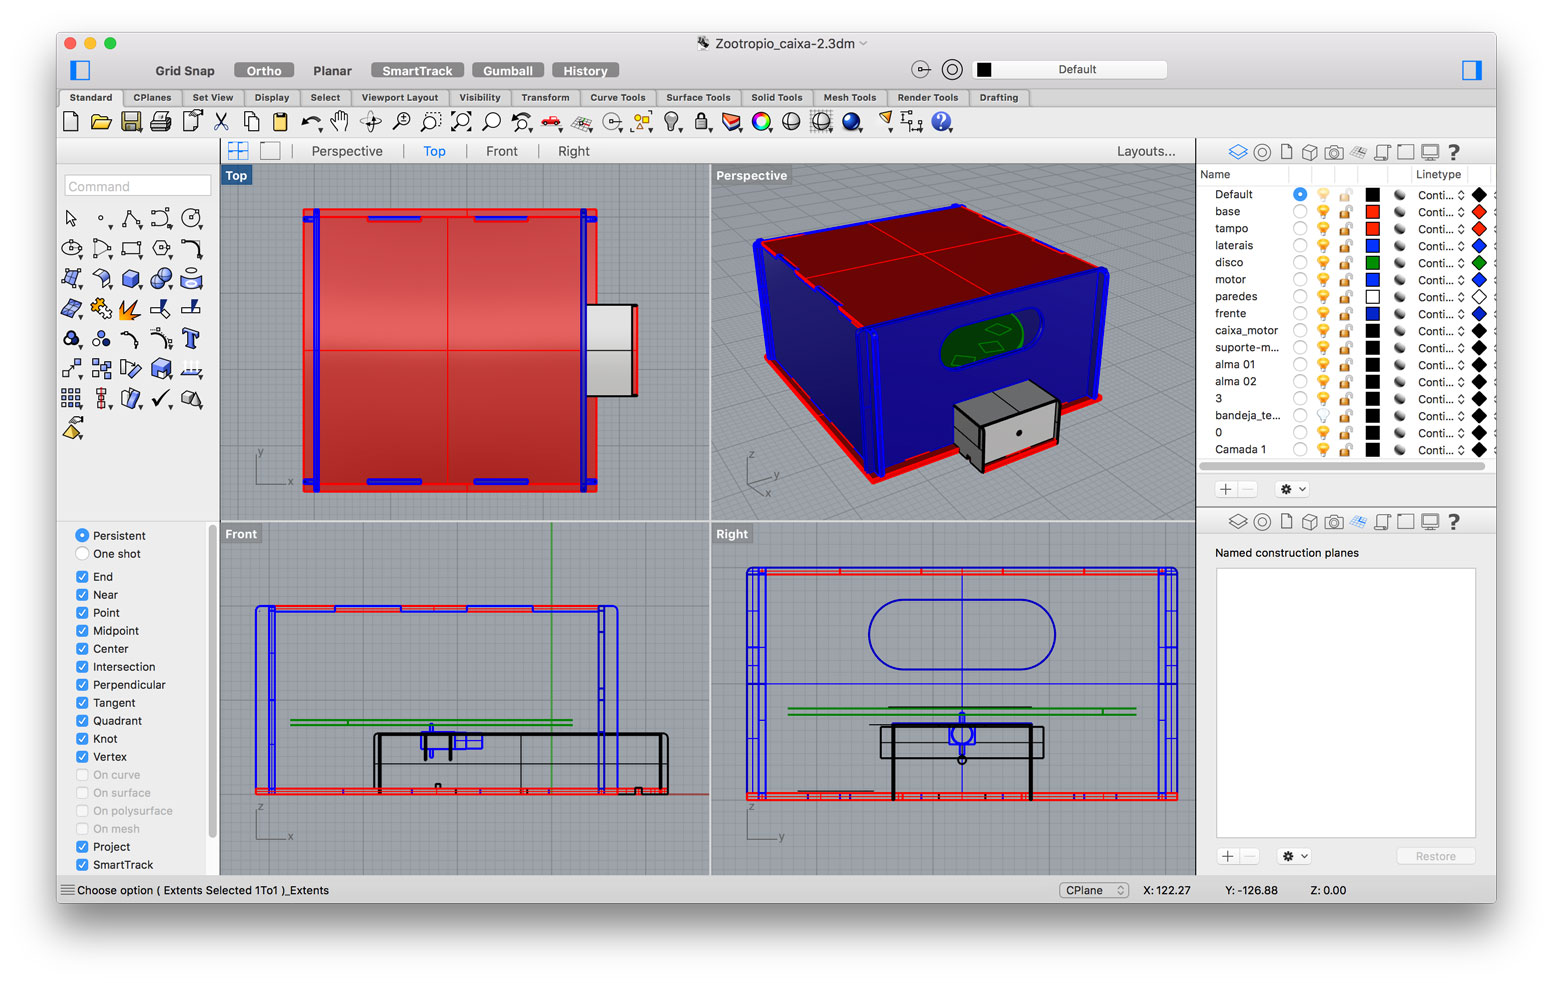Viewport: 1552px width, 983px height.
Task: Click the green color swatch of disco layer
Action: coord(1373,263)
